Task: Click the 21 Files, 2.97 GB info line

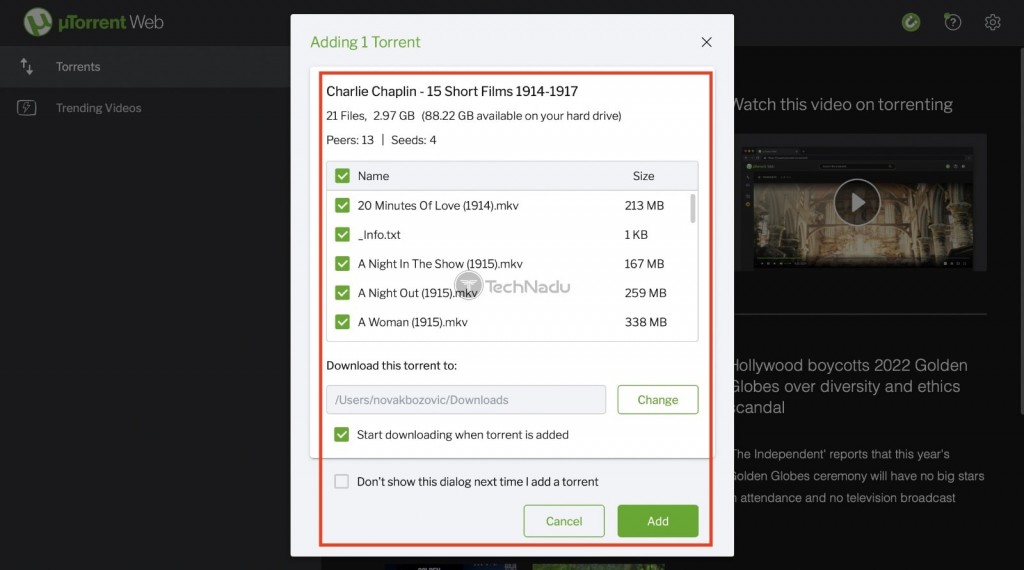Action: (x=473, y=116)
